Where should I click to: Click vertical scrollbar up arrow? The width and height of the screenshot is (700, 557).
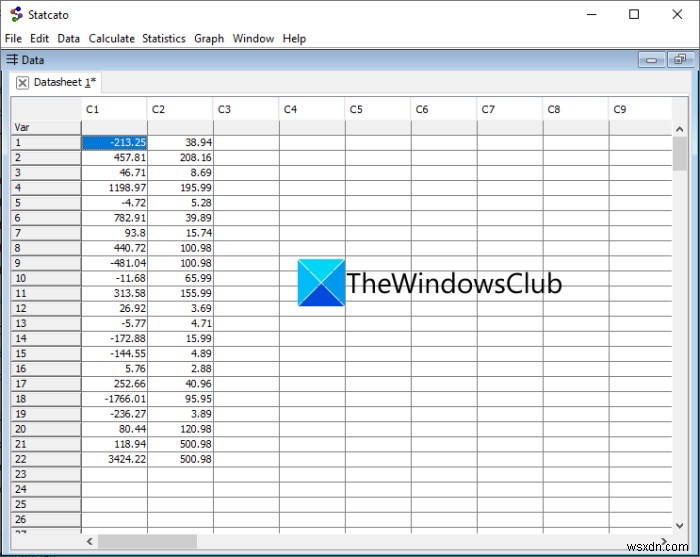tap(679, 129)
